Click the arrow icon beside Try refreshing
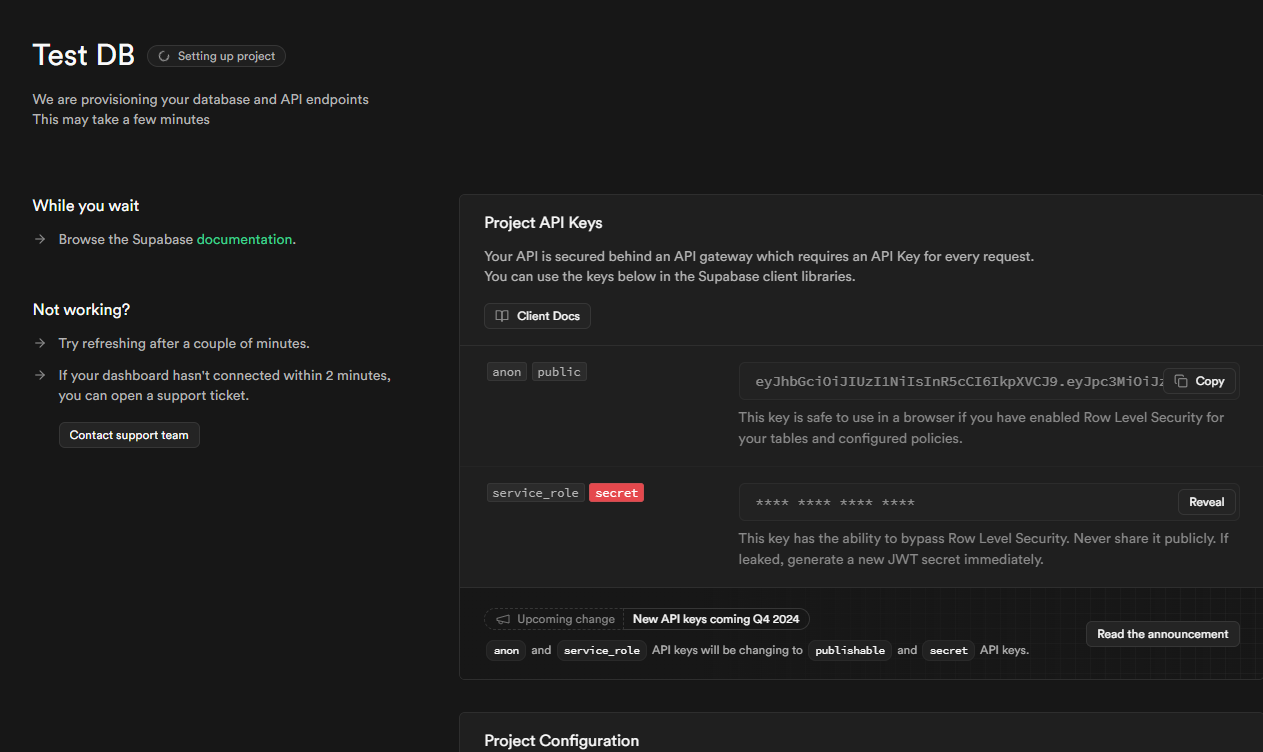This screenshot has height=752, width=1263. point(40,343)
